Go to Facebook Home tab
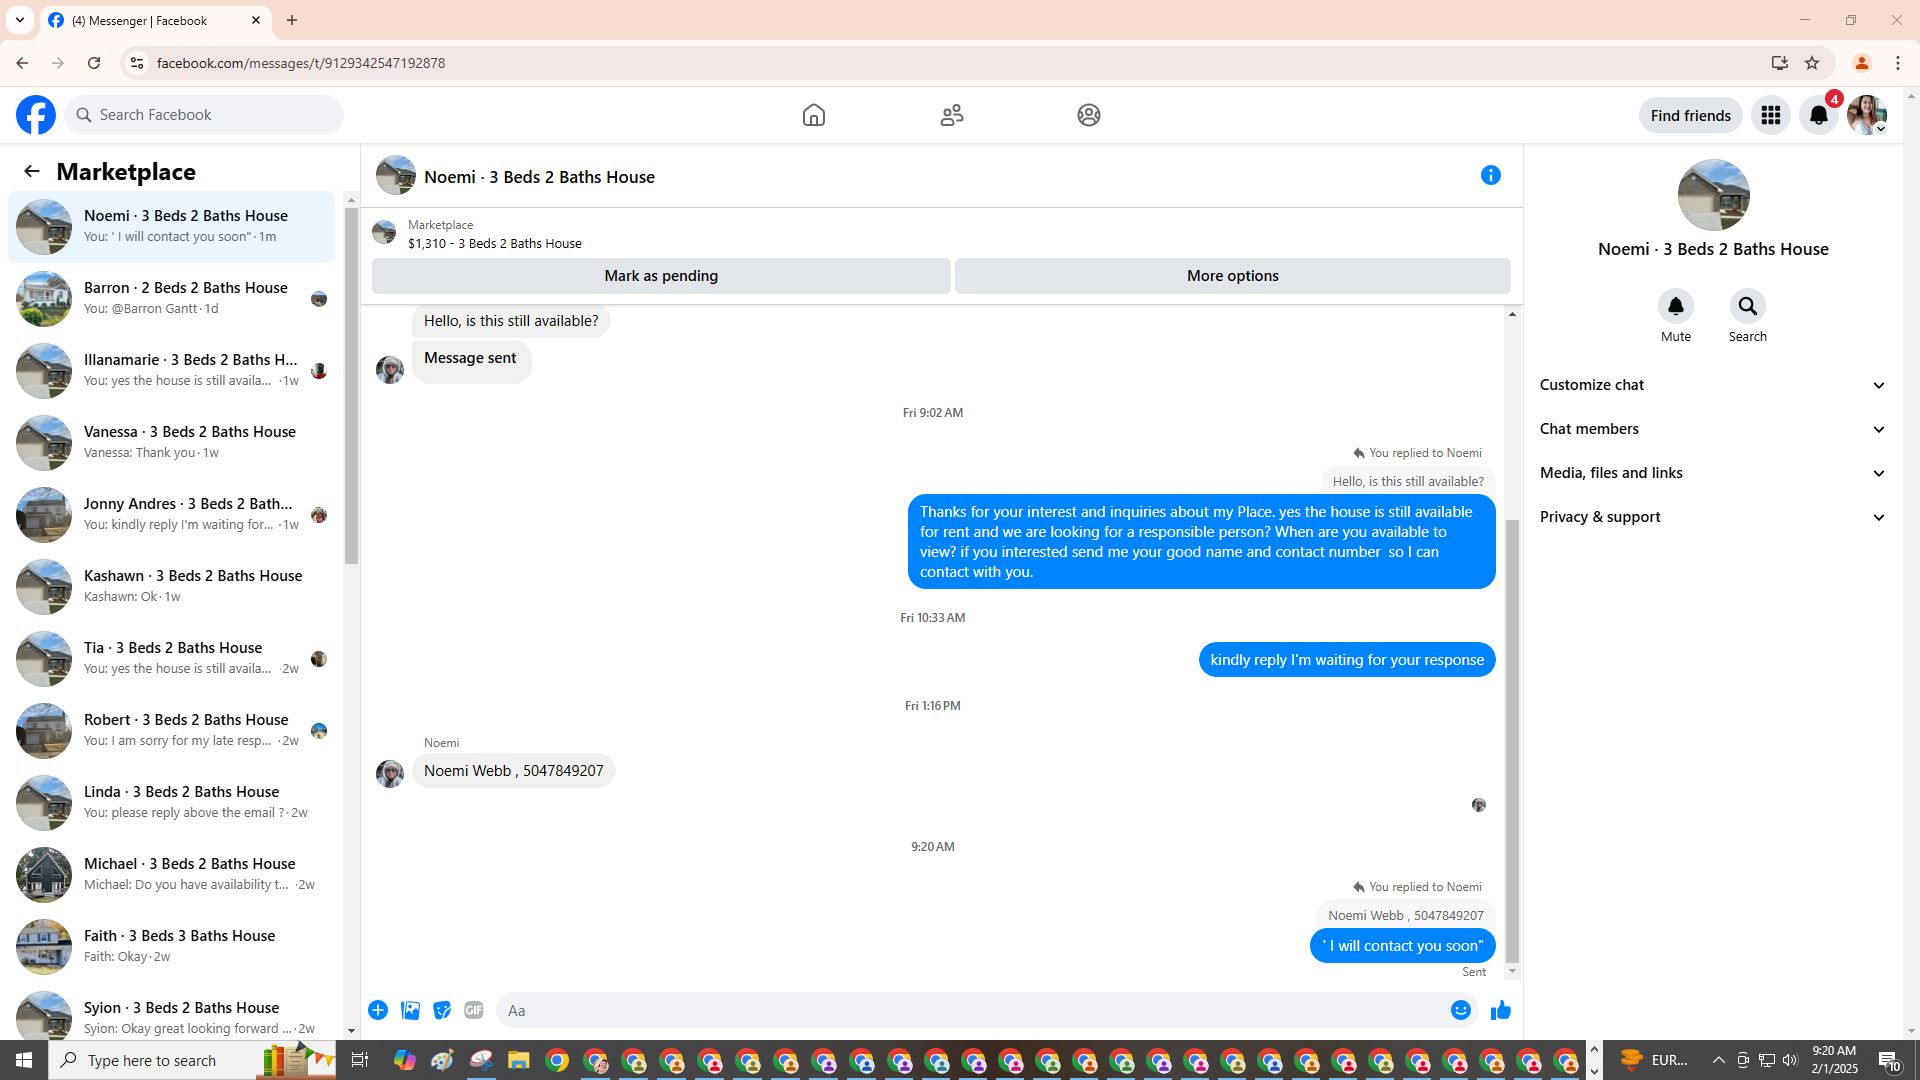The image size is (1920, 1080). (813, 116)
